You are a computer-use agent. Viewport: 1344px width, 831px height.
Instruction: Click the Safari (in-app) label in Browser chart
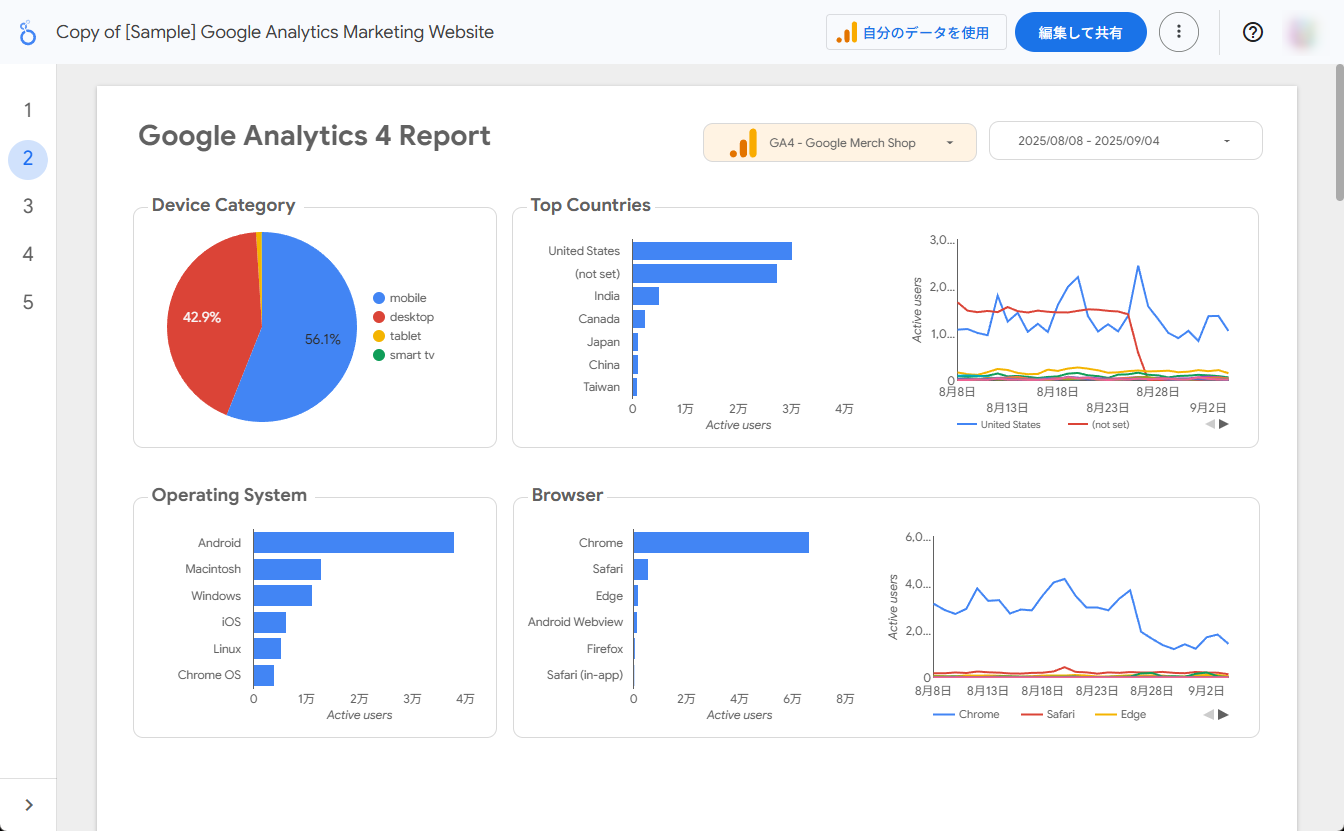tap(585, 675)
